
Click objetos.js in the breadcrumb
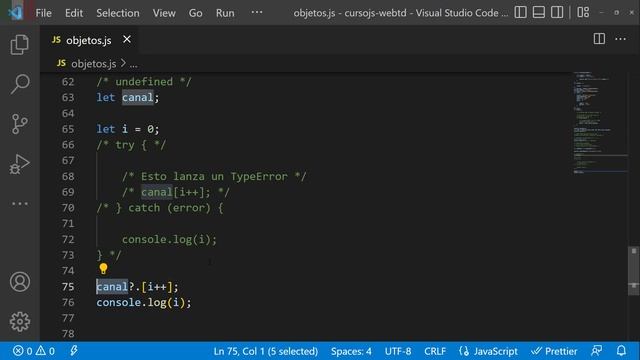[93, 64]
